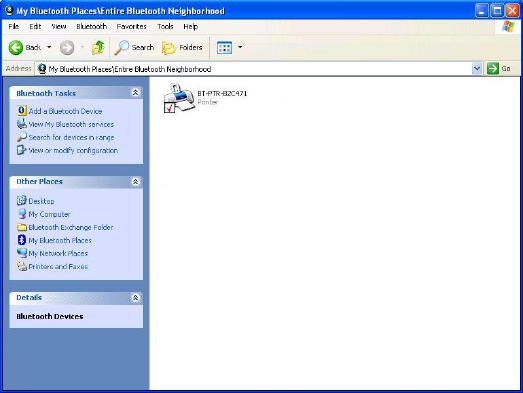This screenshot has width=523, height=393.
Task: Click the Search toolbar label
Action: coord(143,47)
